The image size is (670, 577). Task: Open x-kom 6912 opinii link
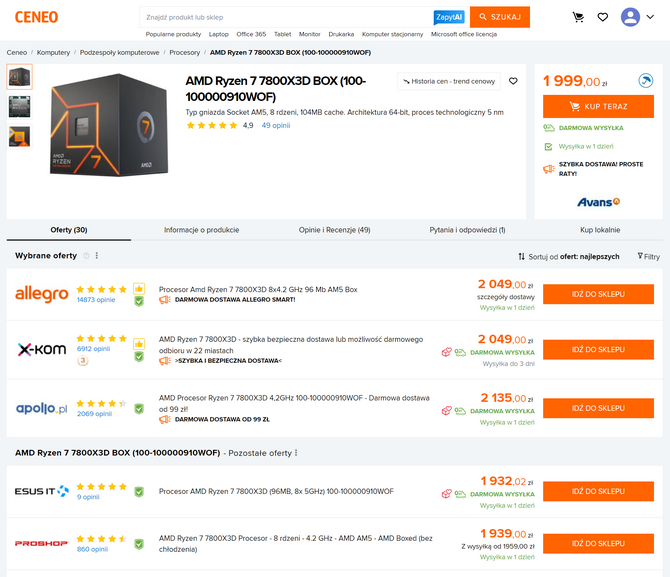(x=93, y=349)
